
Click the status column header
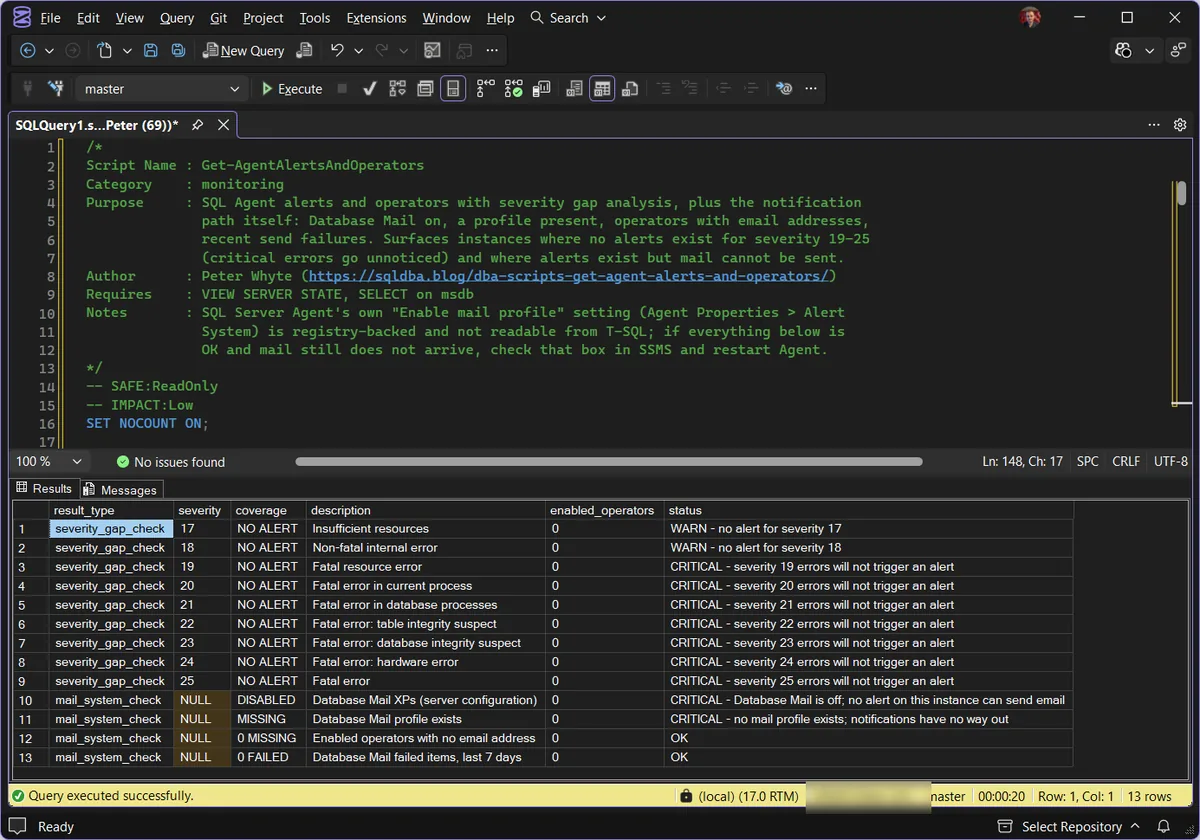[868, 510]
